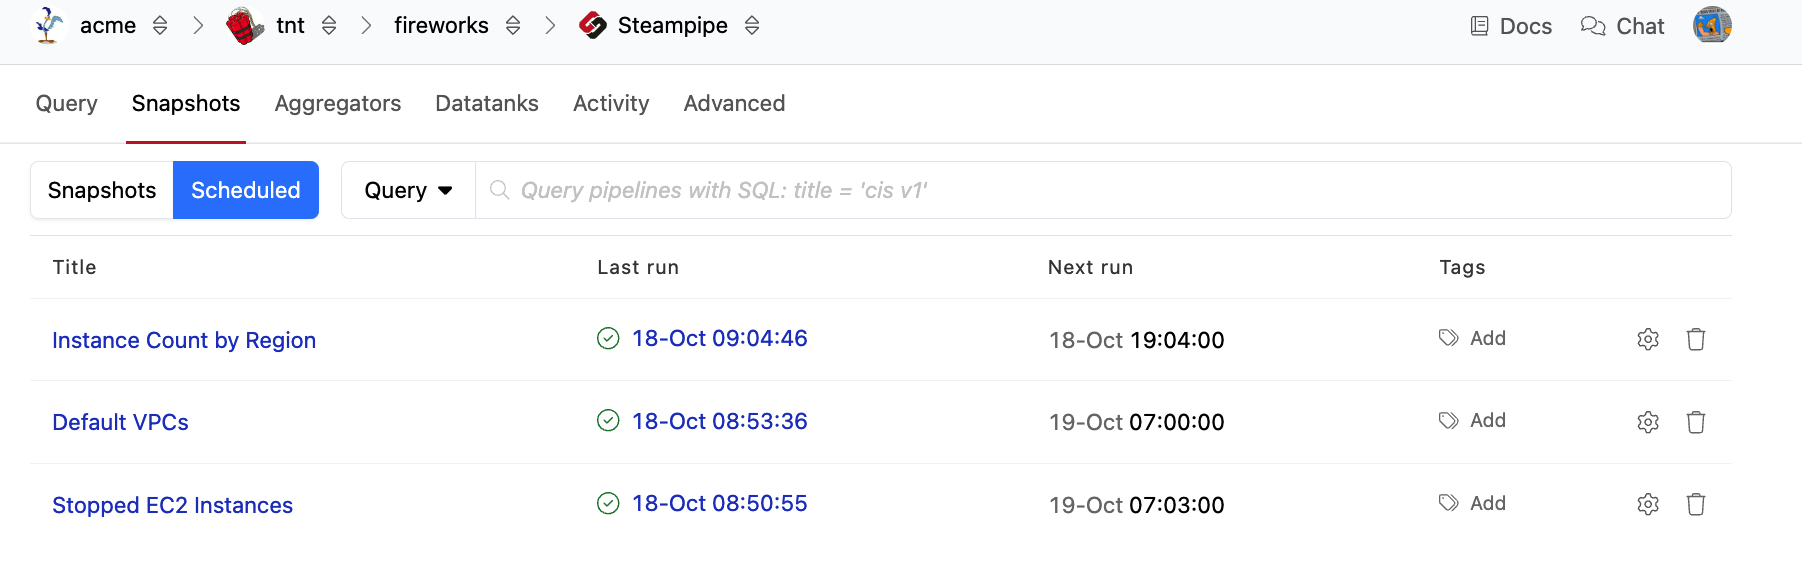Click the Steampipe logo icon in breadcrumb
The width and height of the screenshot is (1802, 588).
pos(593,26)
